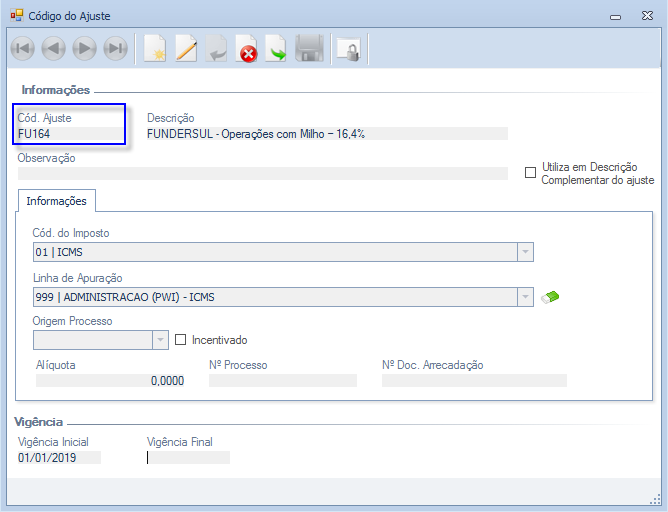Screen dimensions: 668x512
Task: Close the Código do Ajuste window
Action: coord(648,16)
